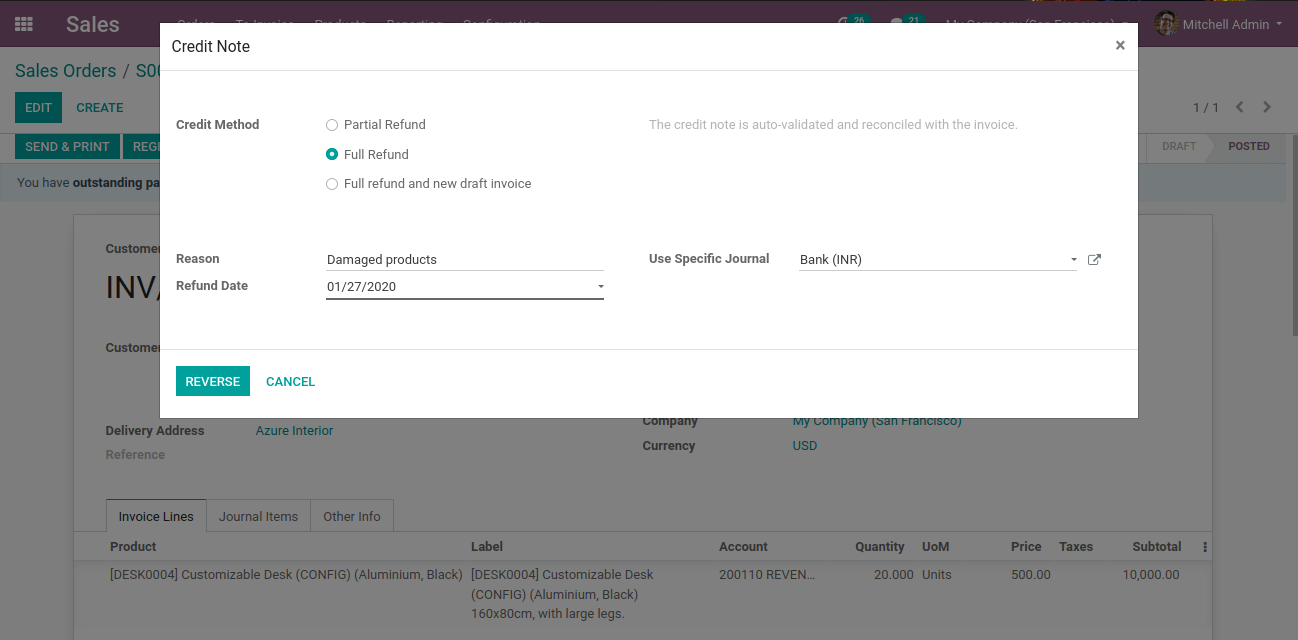This screenshot has width=1298, height=640.
Task: Open the apps grid menu icon
Action: 24,24
